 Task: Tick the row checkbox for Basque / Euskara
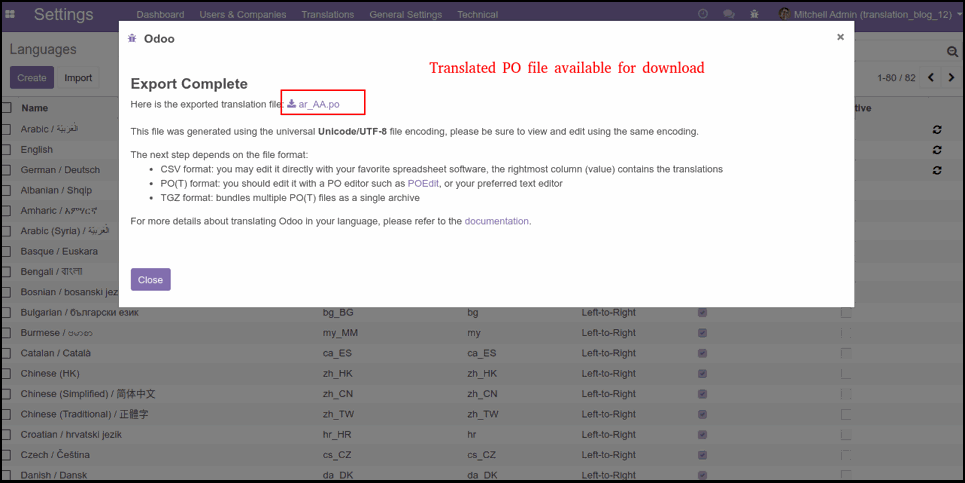tap(6, 251)
